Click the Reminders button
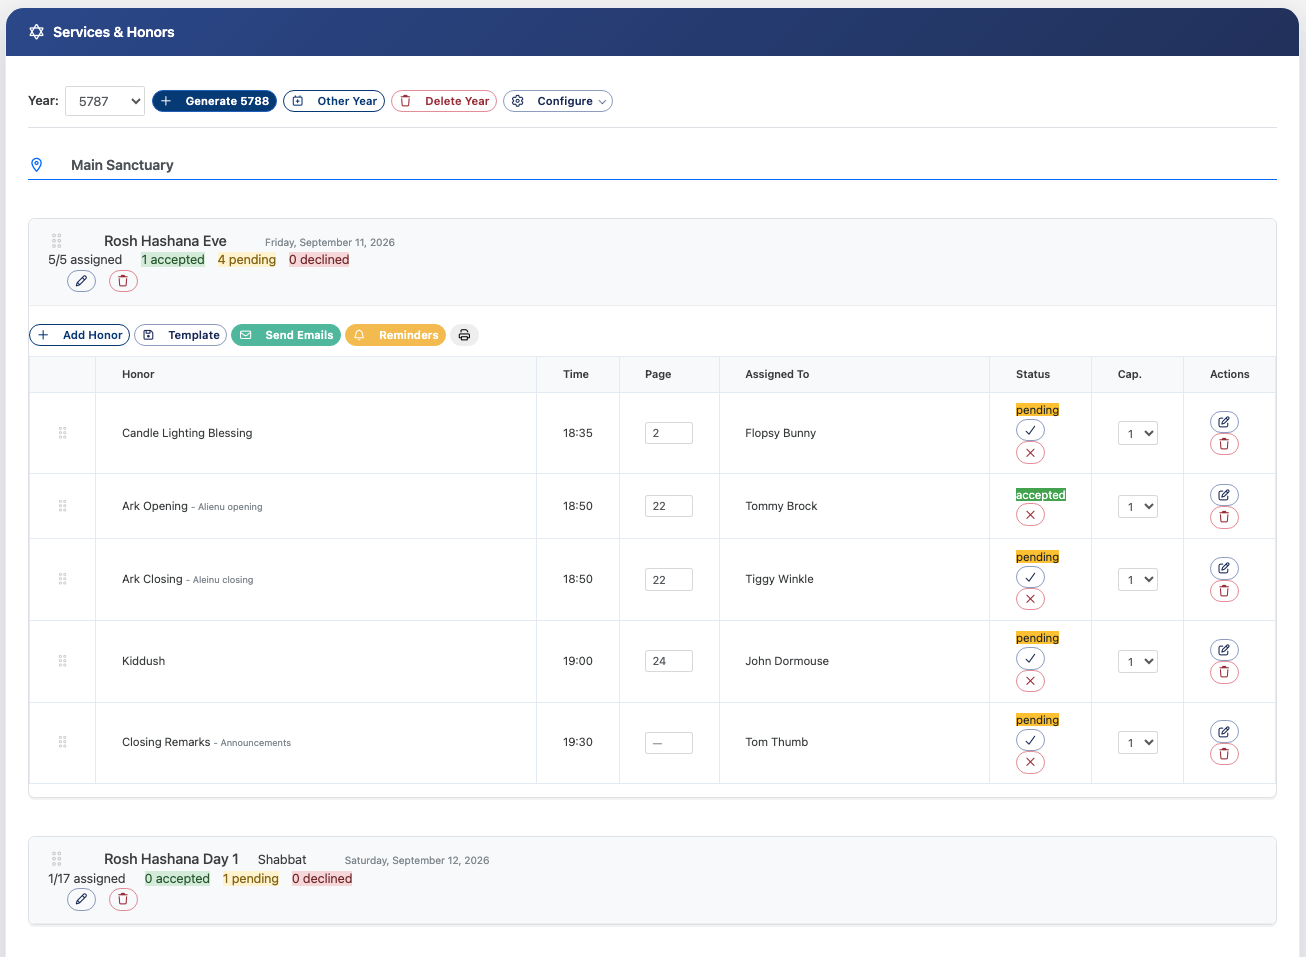This screenshot has width=1306, height=957. pyautogui.click(x=395, y=335)
